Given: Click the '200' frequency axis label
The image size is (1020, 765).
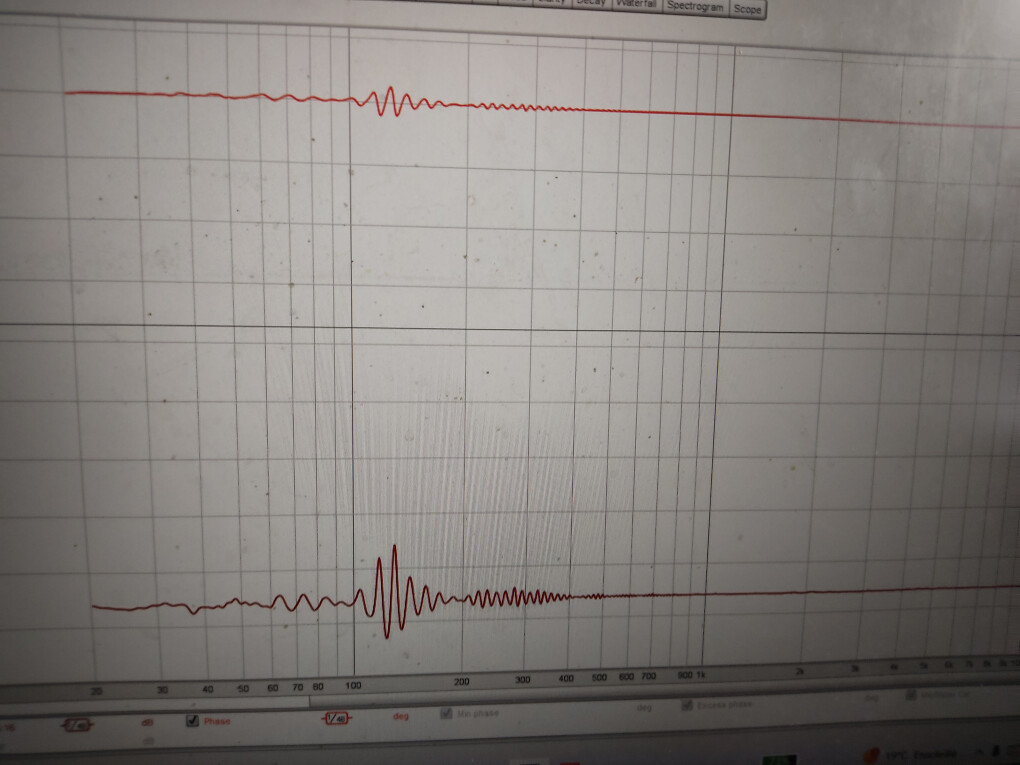Looking at the screenshot, I should (x=461, y=682).
